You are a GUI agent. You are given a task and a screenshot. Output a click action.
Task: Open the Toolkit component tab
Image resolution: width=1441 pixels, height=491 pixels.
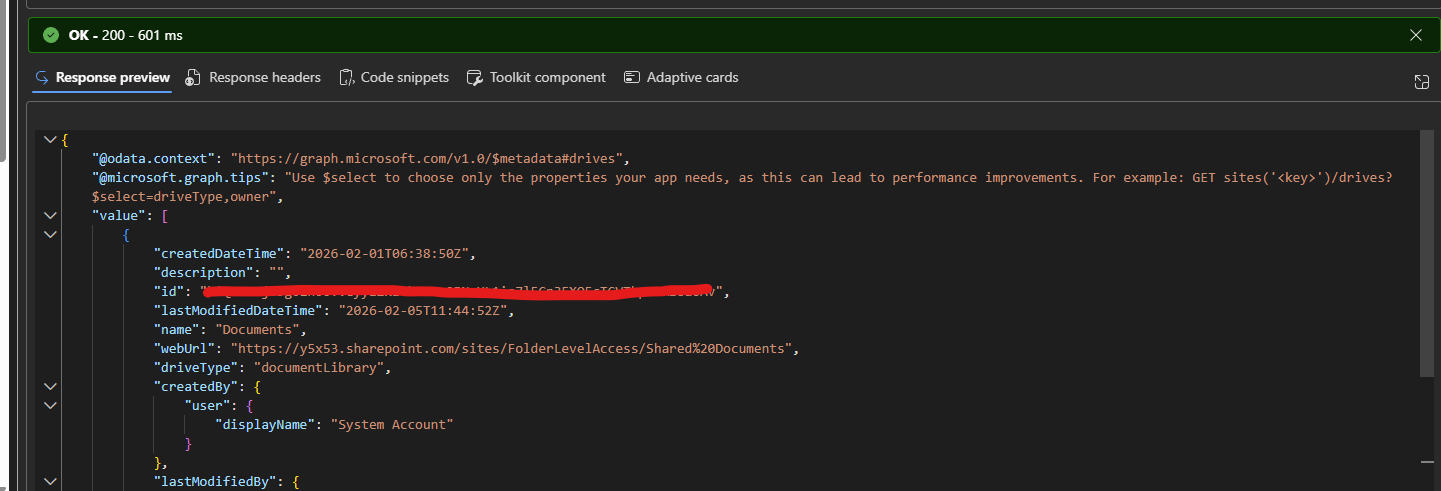(x=536, y=78)
